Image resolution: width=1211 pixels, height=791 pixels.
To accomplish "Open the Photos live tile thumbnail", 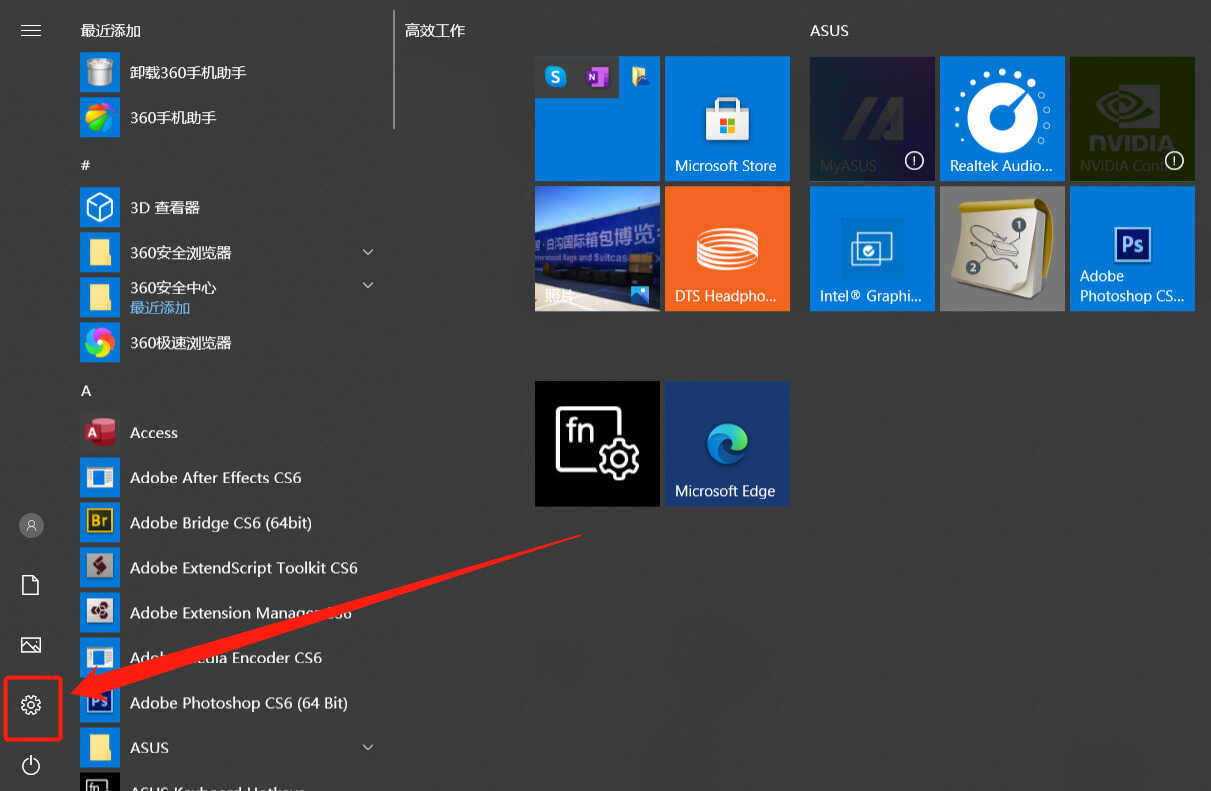I will tap(597, 248).
